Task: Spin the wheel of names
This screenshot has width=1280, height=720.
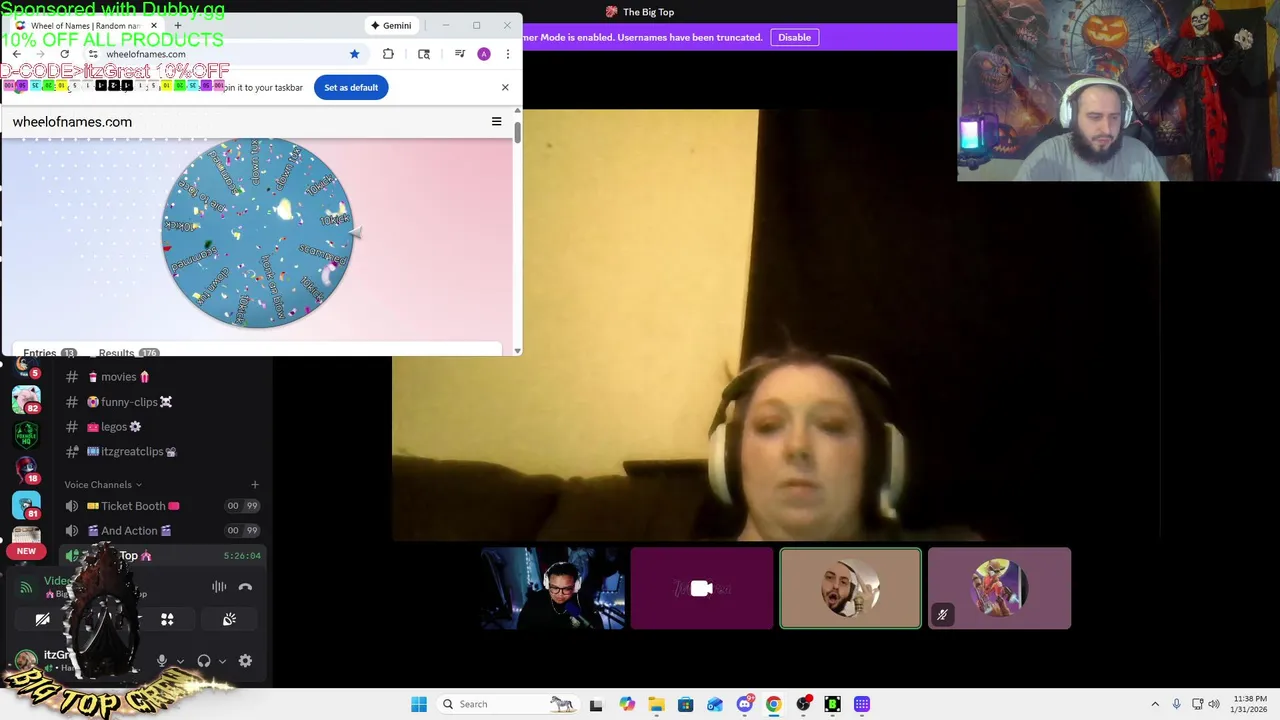Action: [258, 233]
